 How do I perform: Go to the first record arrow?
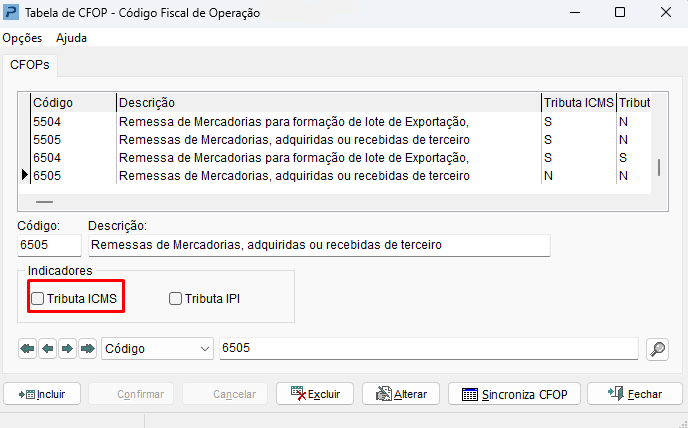pyautogui.click(x=27, y=349)
